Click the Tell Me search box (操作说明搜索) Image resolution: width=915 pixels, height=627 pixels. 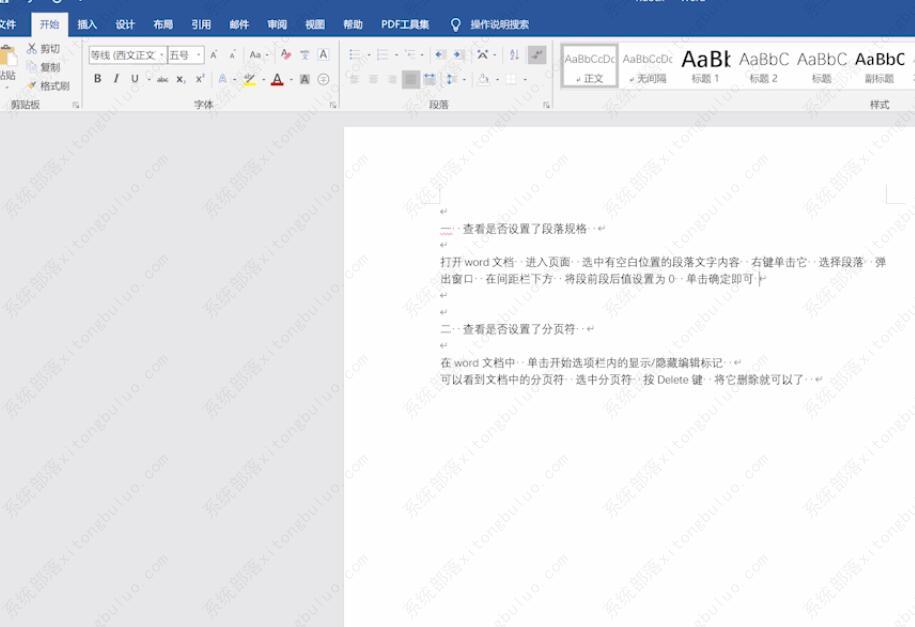(x=500, y=25)
